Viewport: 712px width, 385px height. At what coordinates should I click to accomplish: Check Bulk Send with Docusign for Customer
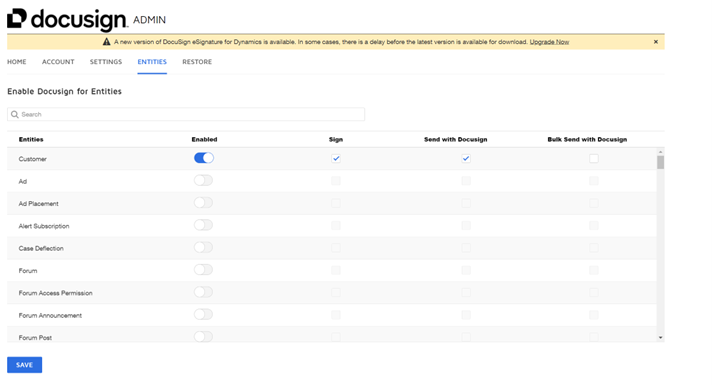pyautogui.click(x=593, y=158)
